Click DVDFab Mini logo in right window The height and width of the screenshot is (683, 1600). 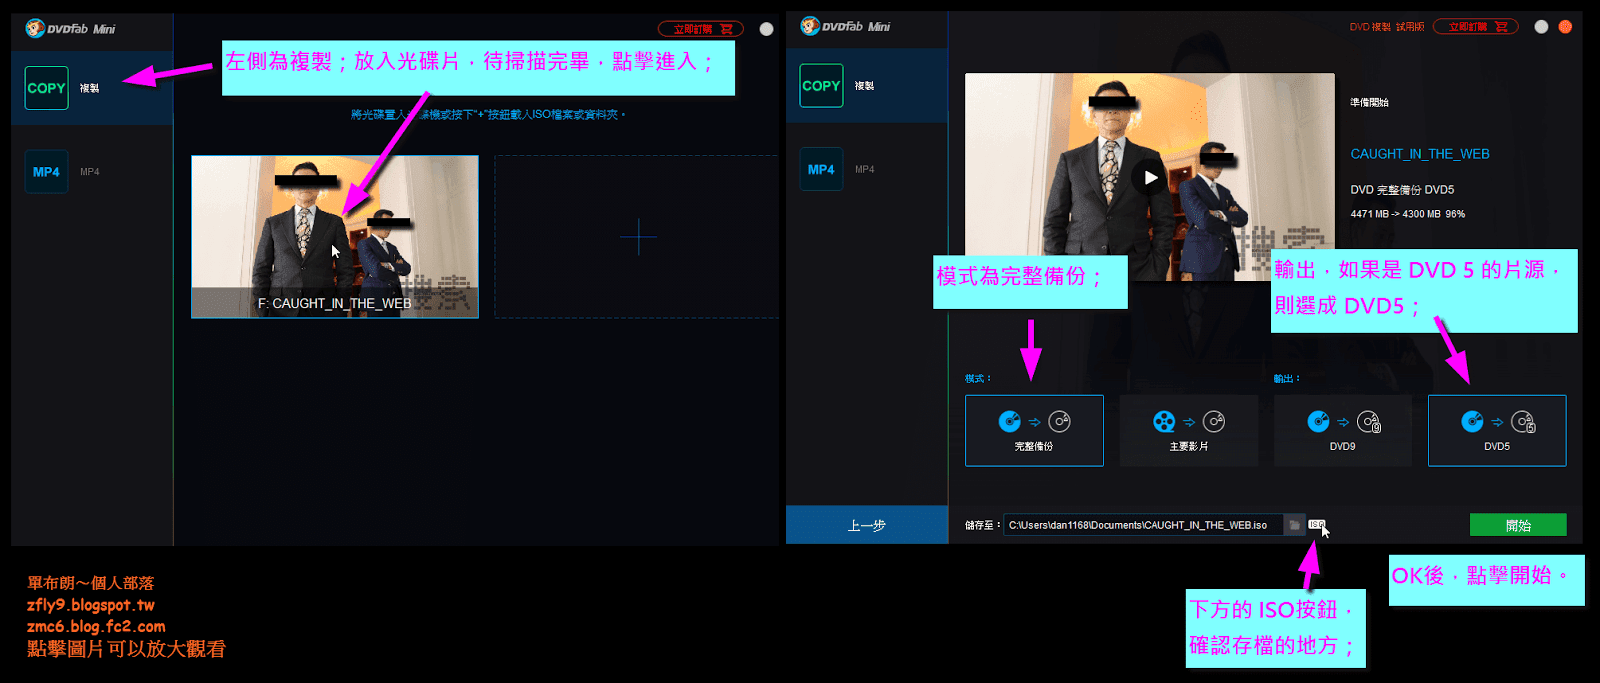coord(845,26)
